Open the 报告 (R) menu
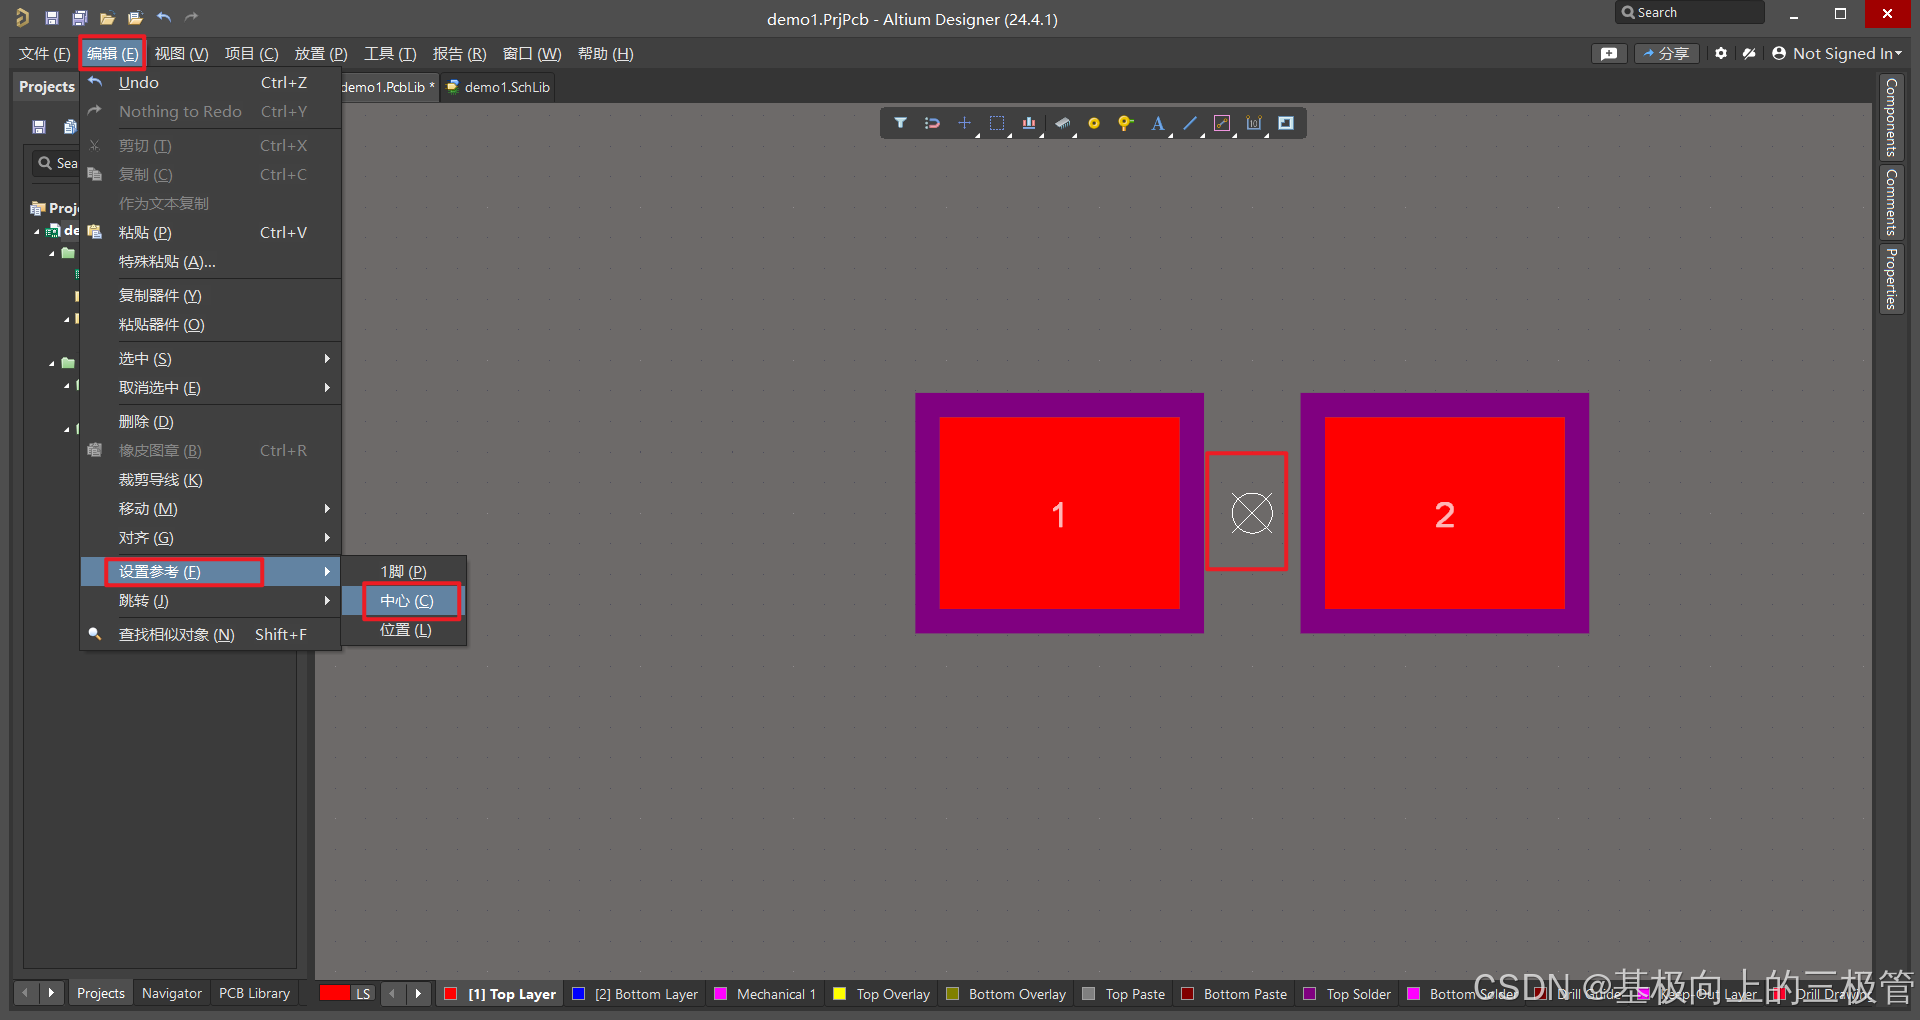 click(x=459, y=53)
